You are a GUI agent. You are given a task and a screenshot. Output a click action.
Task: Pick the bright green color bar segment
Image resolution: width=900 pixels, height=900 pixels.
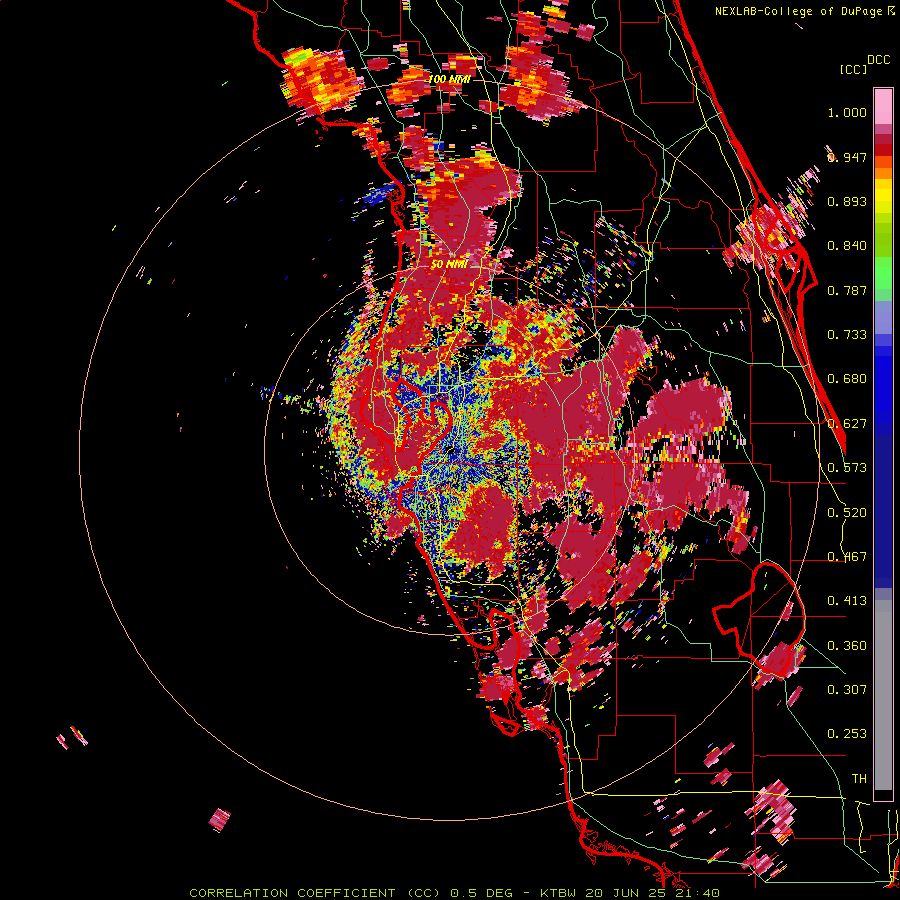coord(883,273)
